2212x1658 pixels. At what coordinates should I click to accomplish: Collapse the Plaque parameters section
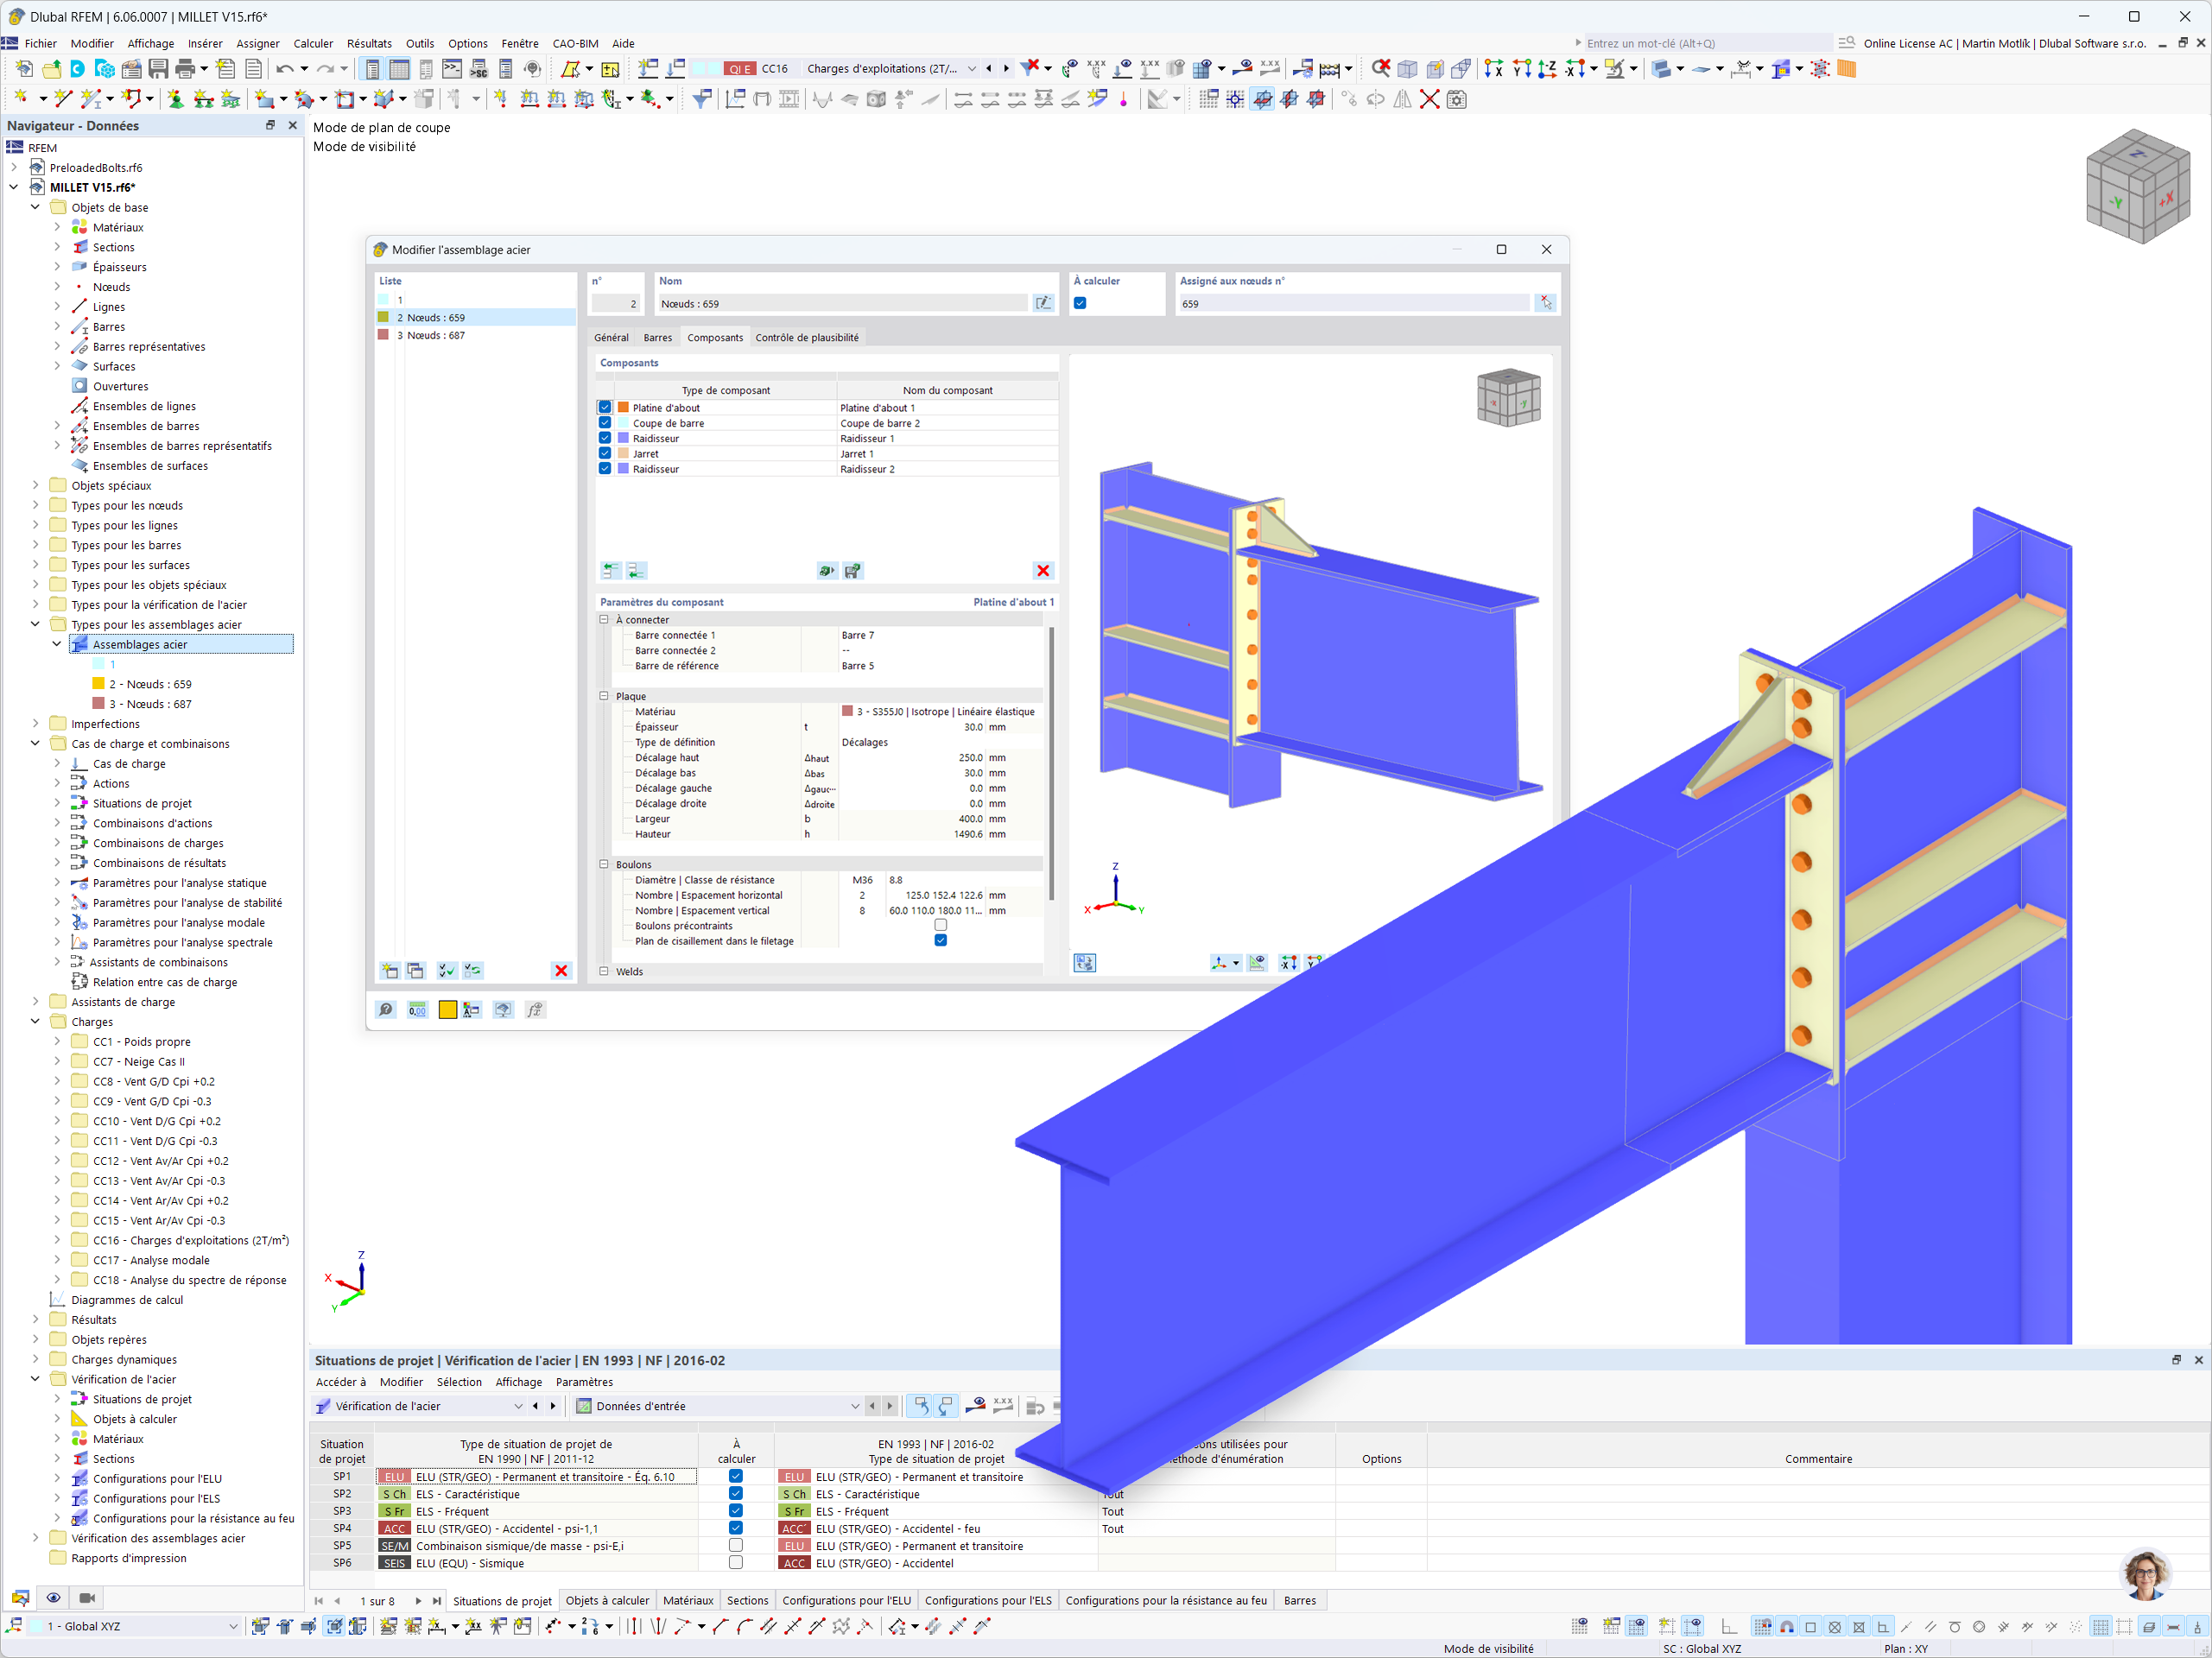[604, 696]
